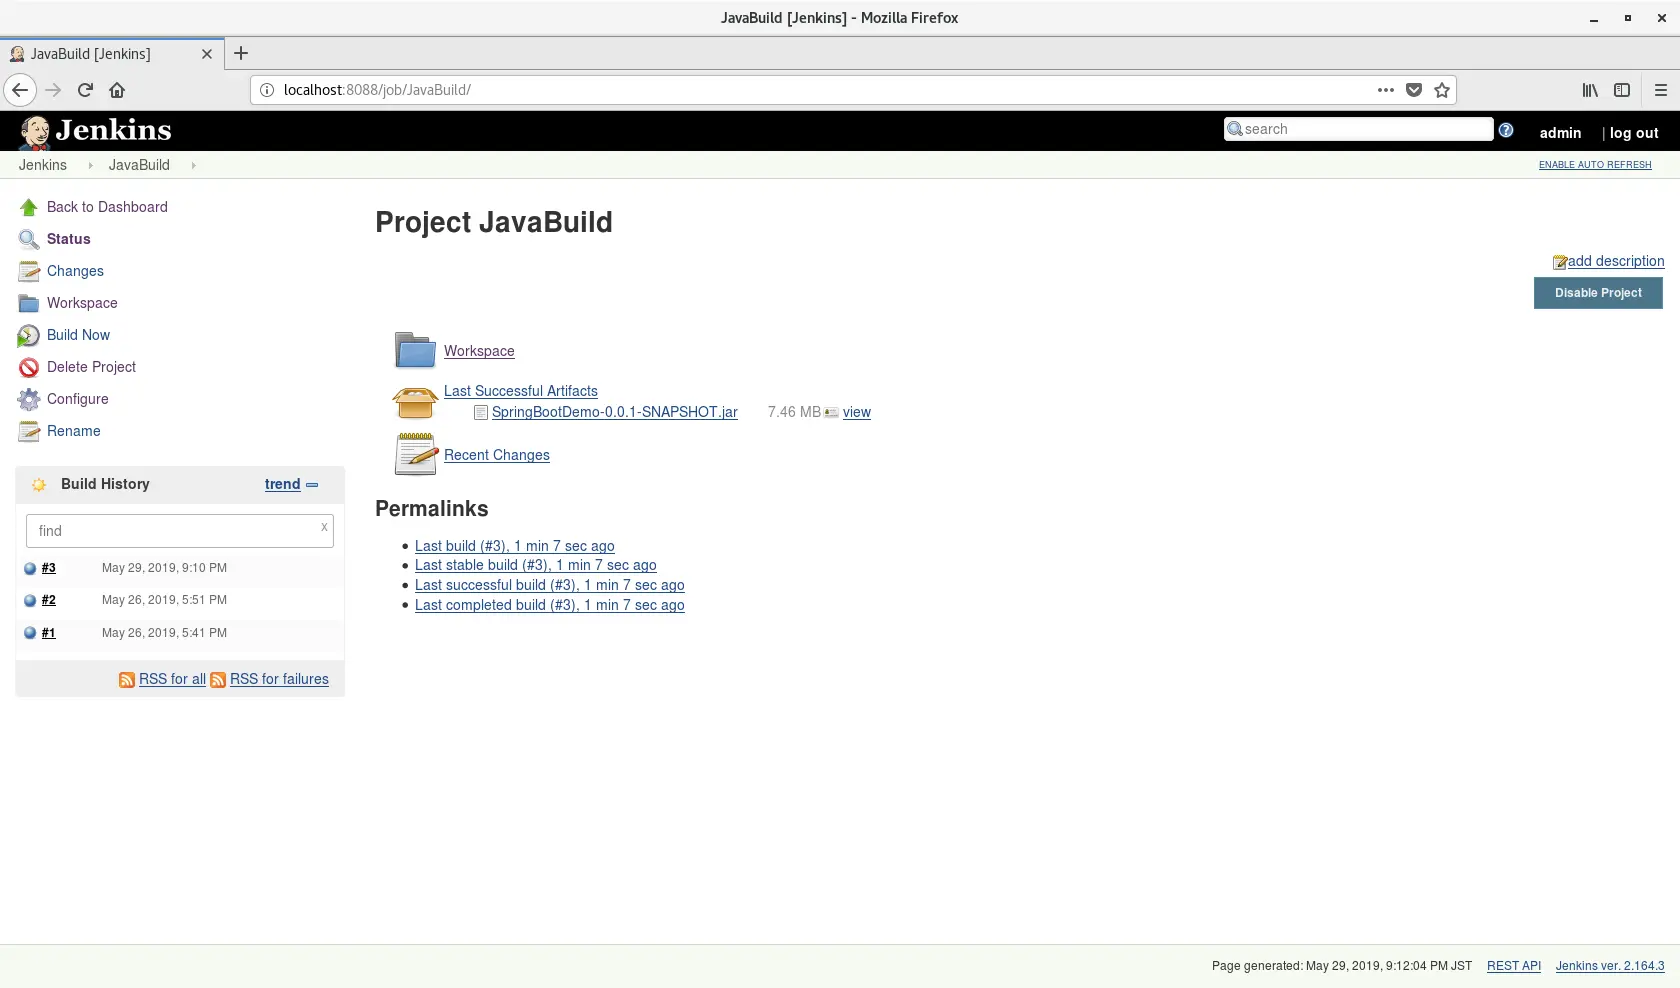Open the Firefox hamburger menu
This screenshot has width=1680, height=988.
(x=1661, y=90)
